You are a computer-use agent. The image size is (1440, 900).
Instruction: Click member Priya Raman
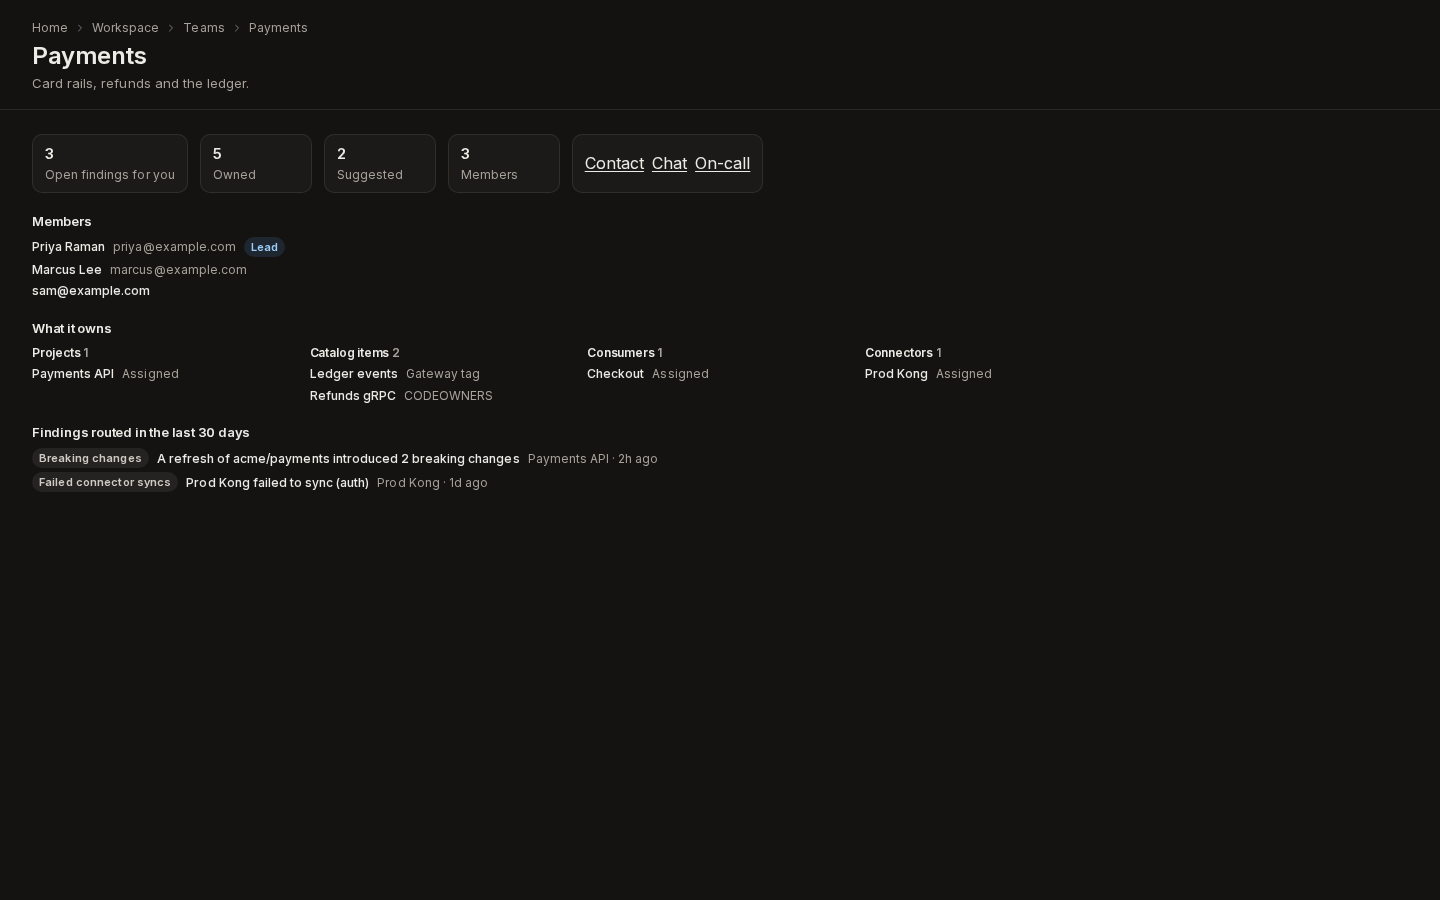68,247
